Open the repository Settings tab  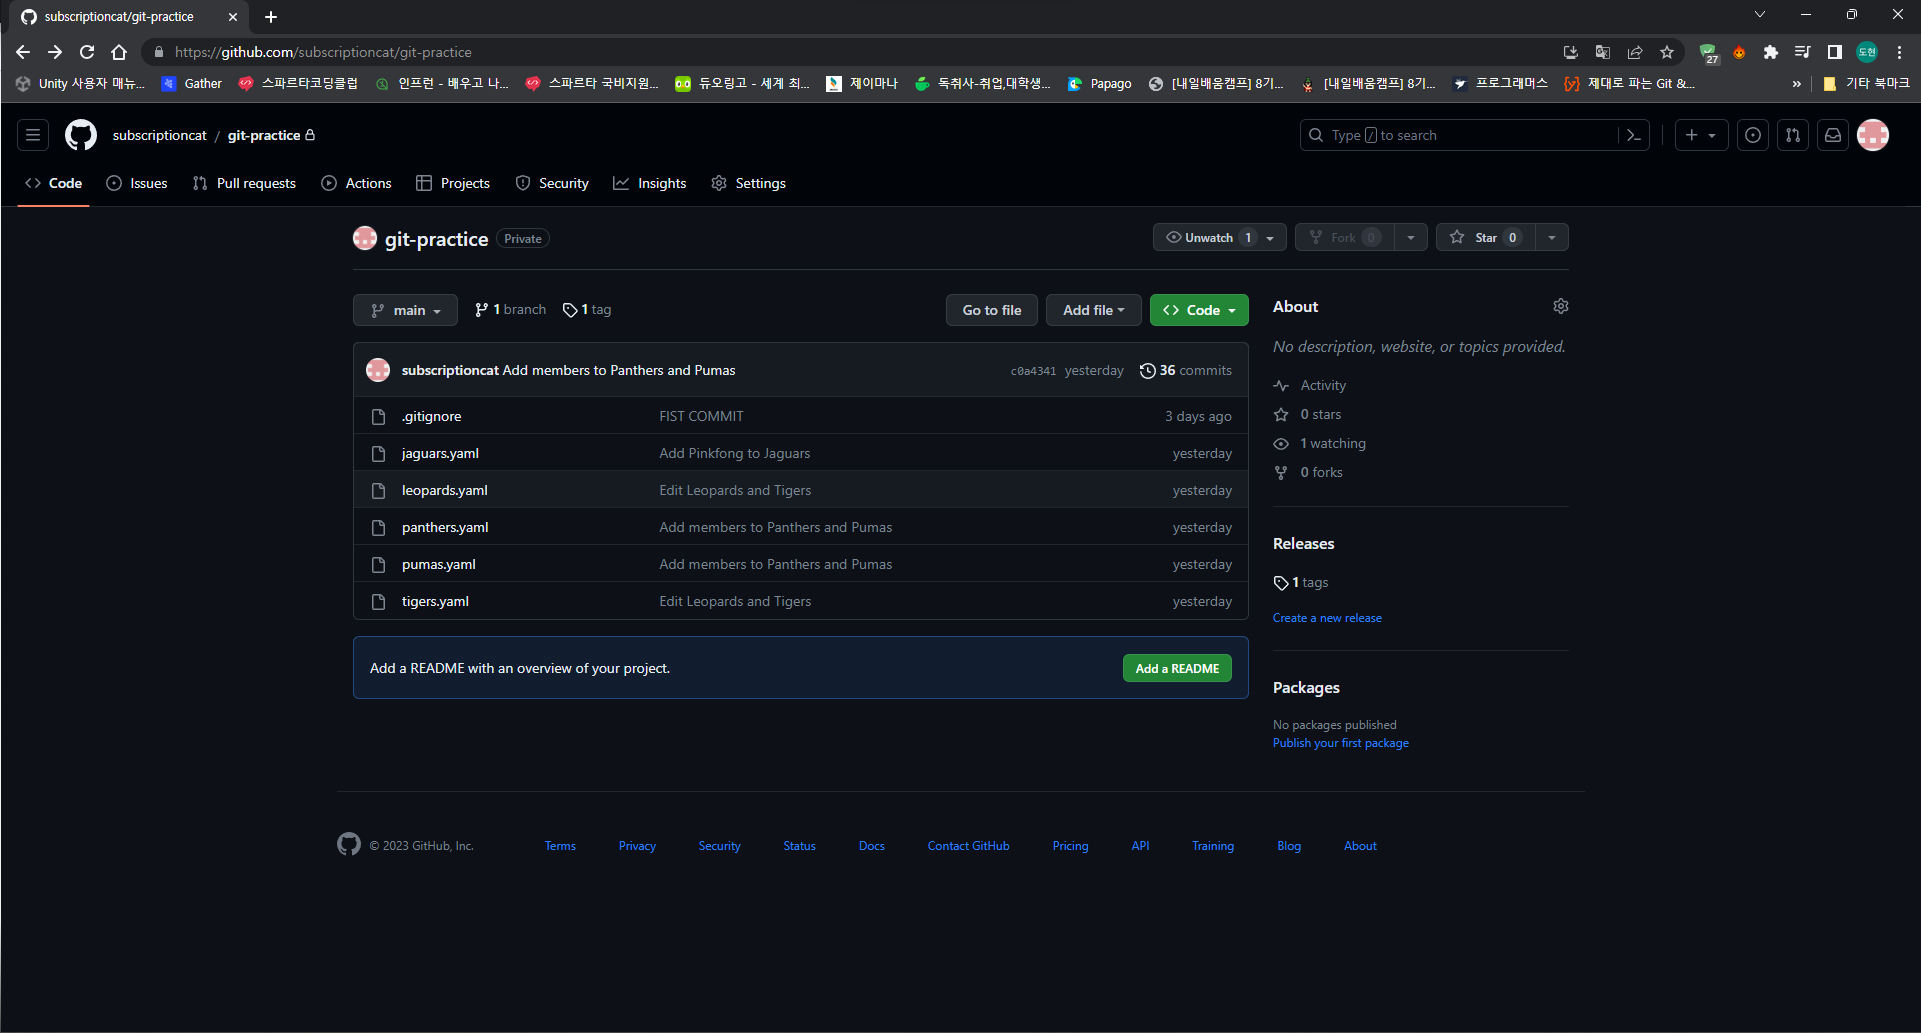(749, 183)
